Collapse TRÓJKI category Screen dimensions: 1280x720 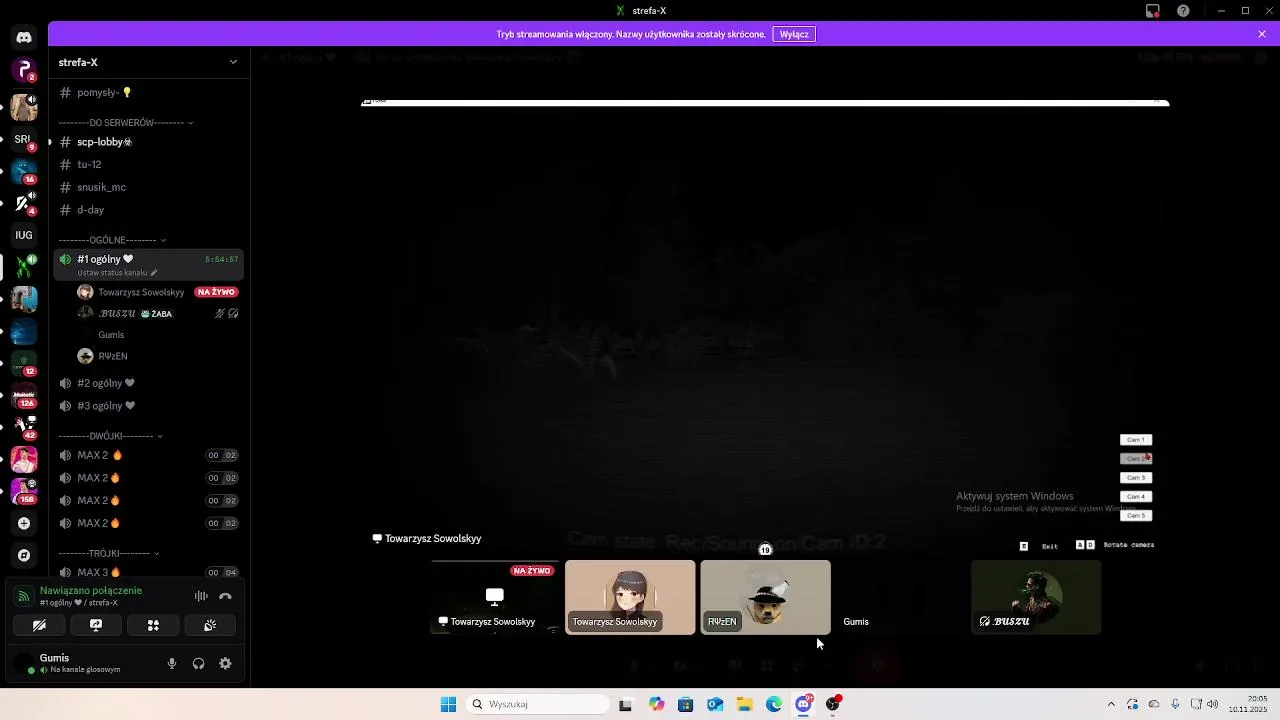[x=109, y=553]
